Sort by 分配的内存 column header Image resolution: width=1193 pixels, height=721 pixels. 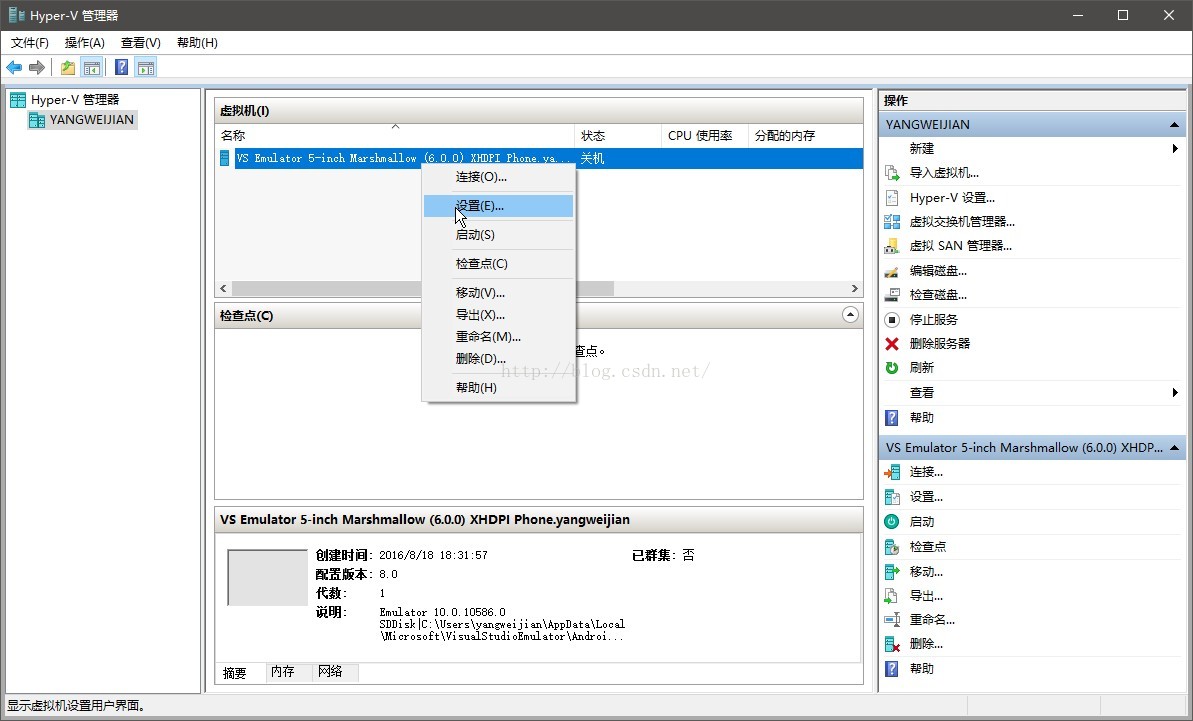pyautogui.click(x=805, y=135)
